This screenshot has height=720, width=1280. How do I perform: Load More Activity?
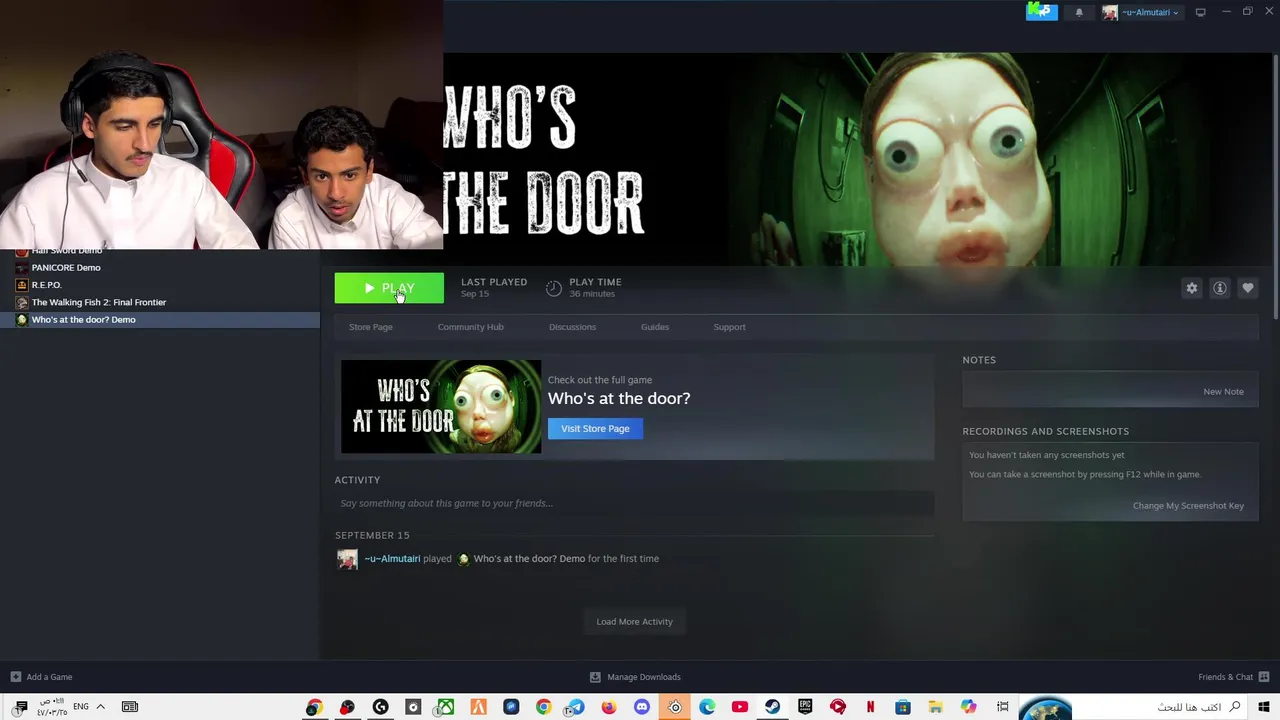click(x=634, y=622)
